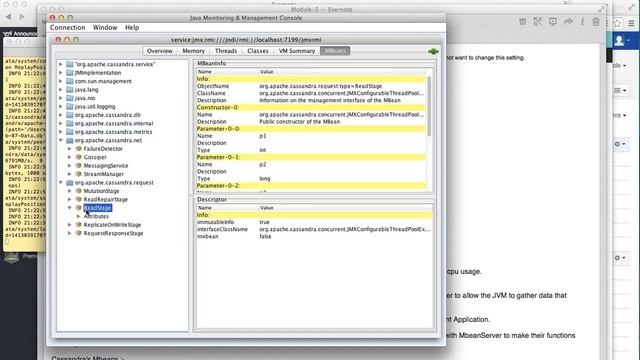
Task: Switch to the VM Summary tab
Action: point(297,51)
